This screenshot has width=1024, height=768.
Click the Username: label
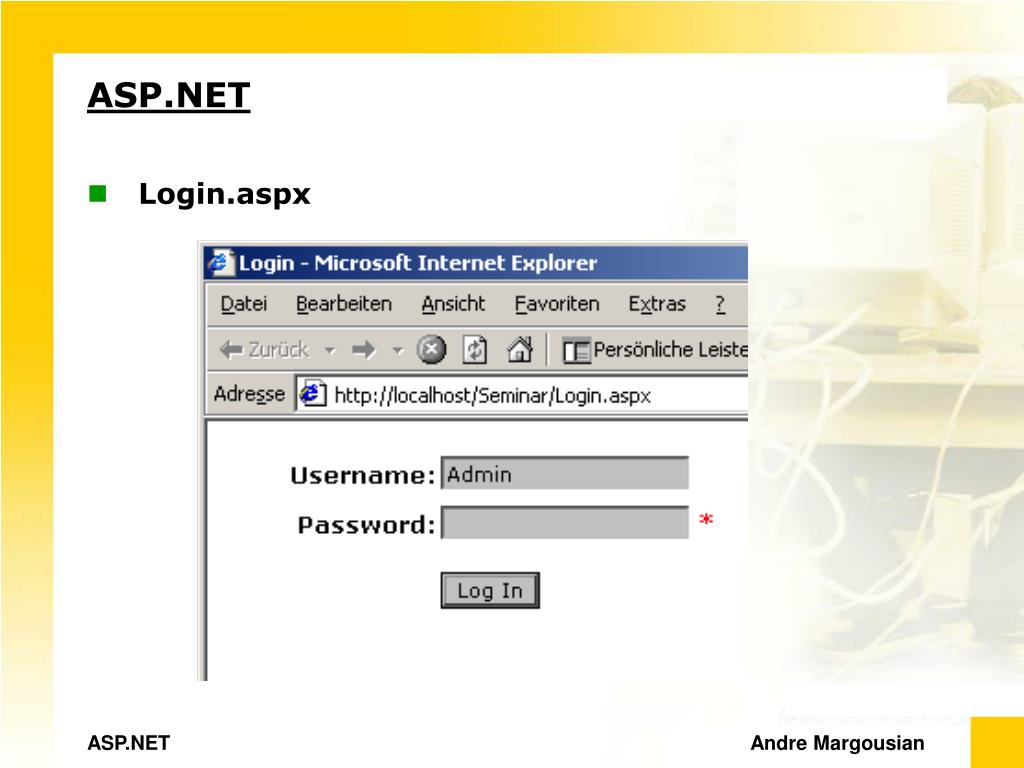coord(362,475)
